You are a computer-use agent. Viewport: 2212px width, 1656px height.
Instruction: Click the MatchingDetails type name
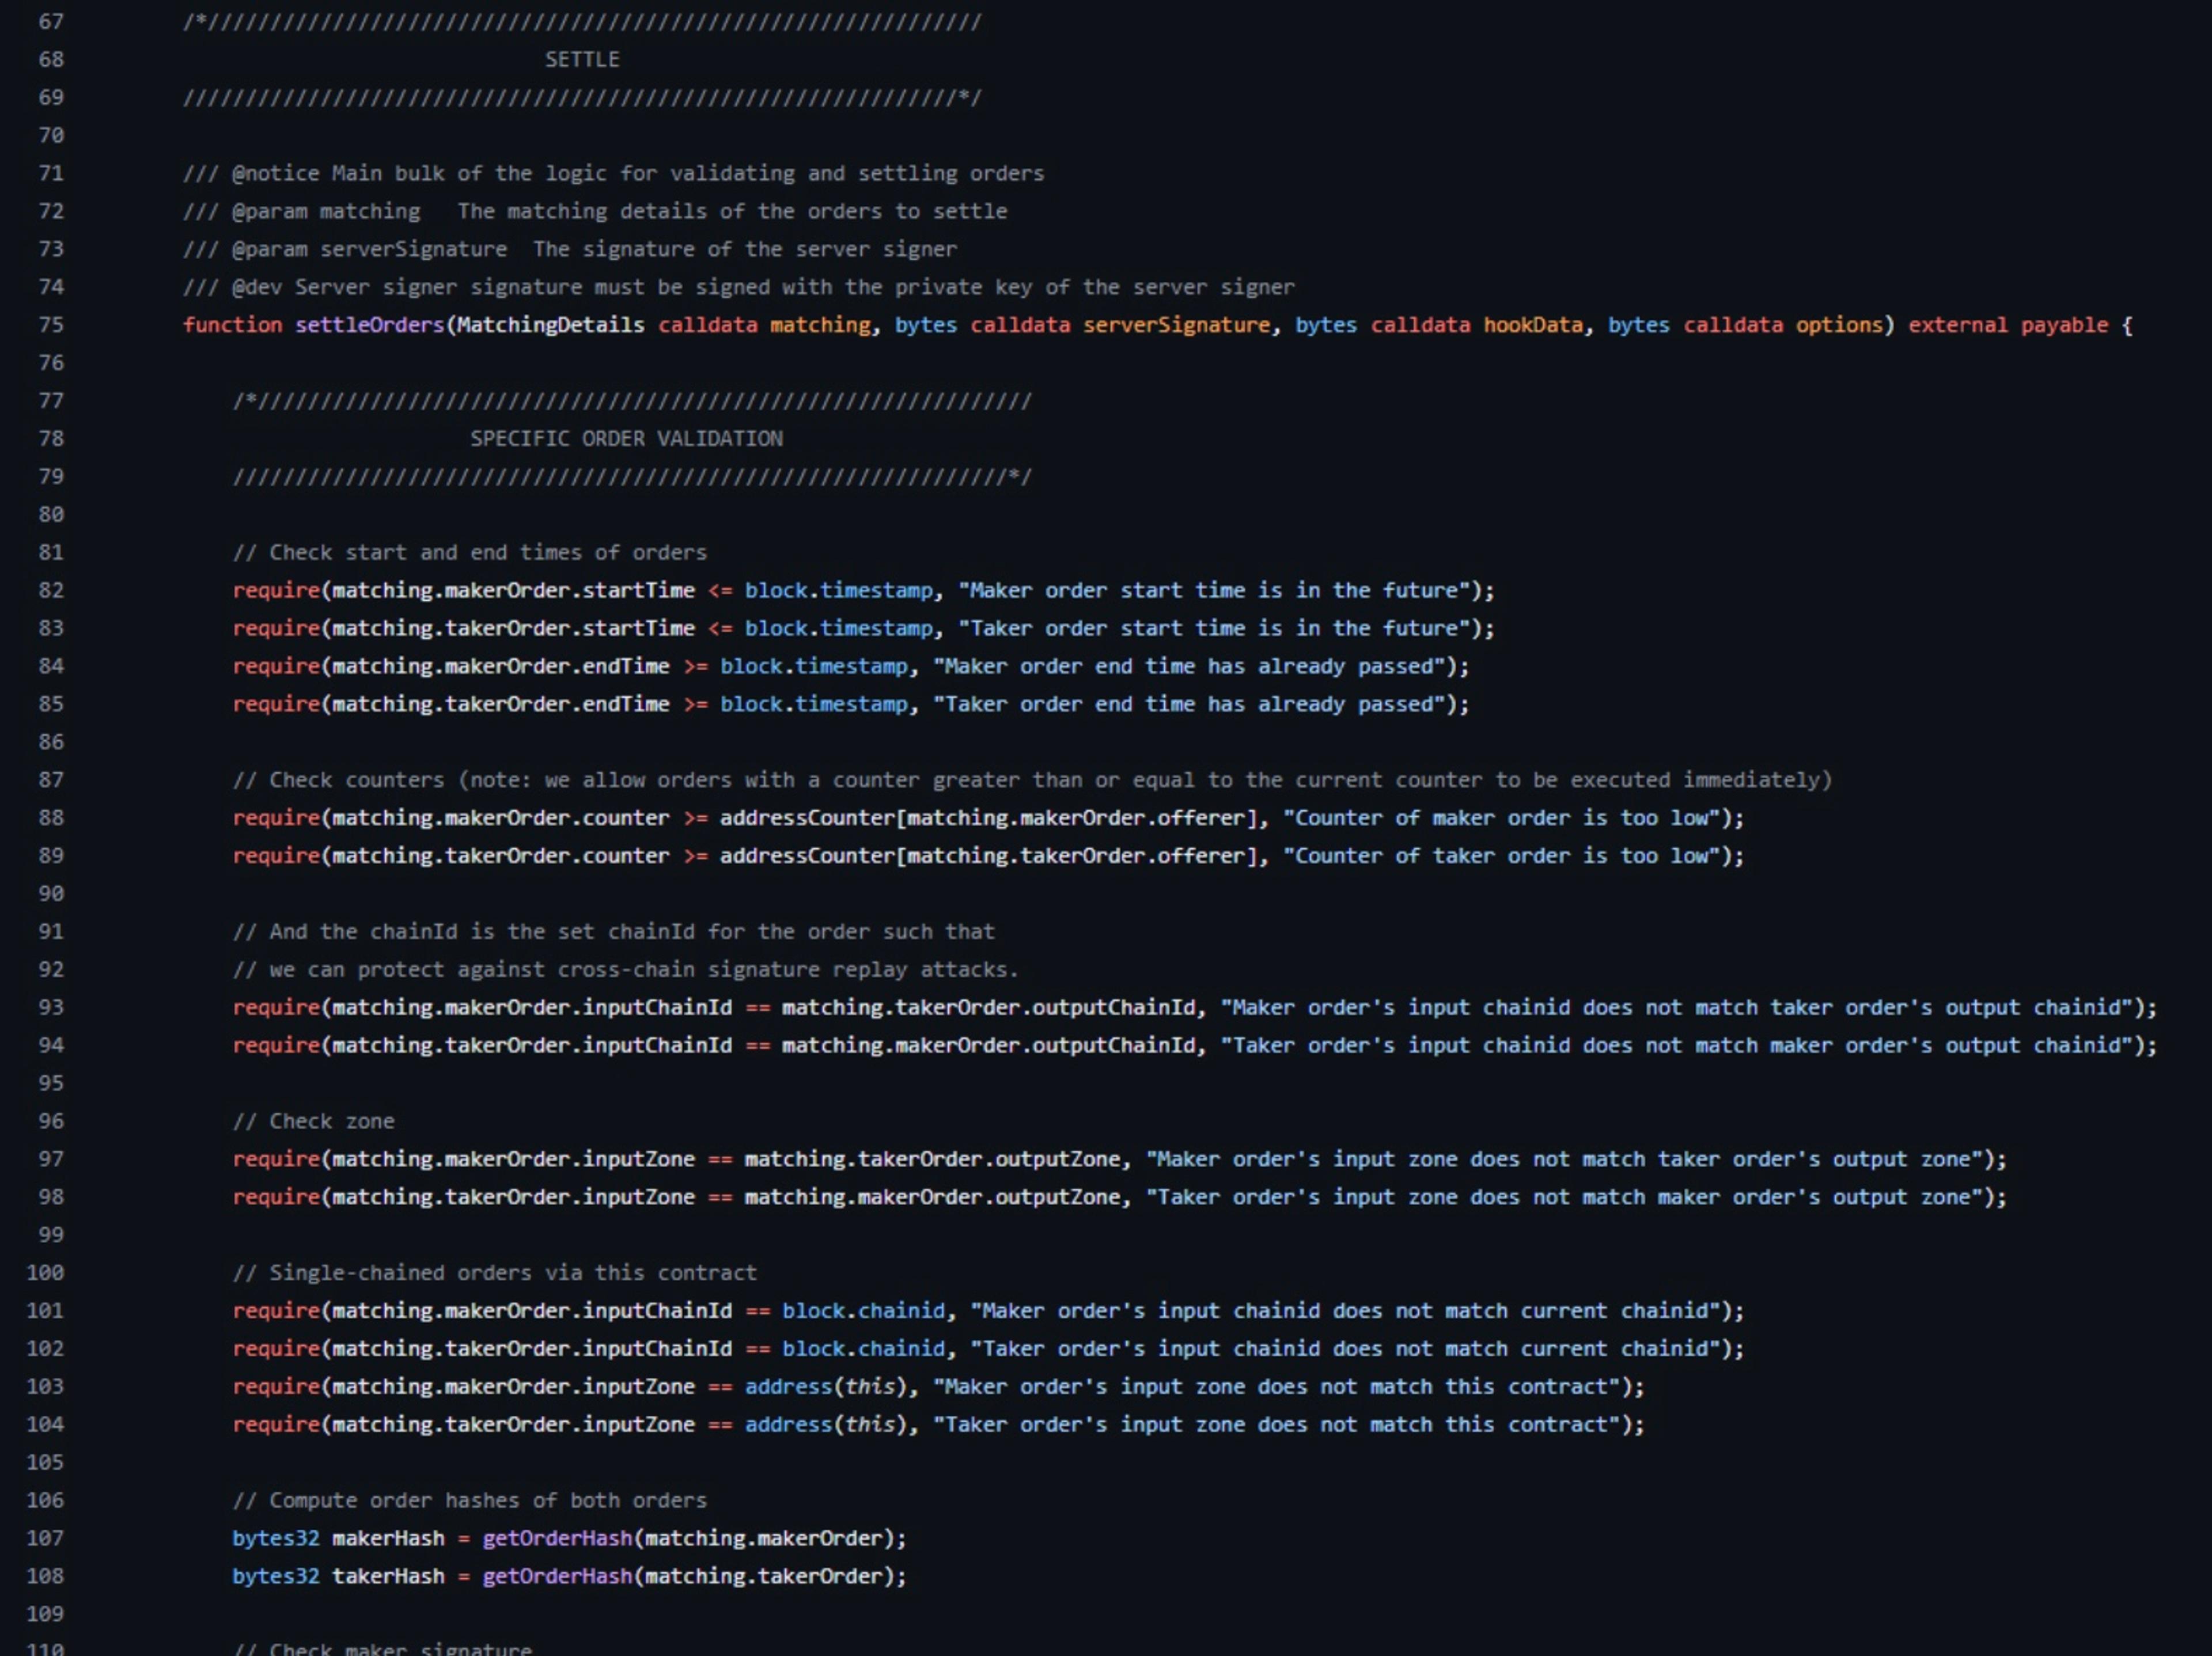click(x=550, y=325)
